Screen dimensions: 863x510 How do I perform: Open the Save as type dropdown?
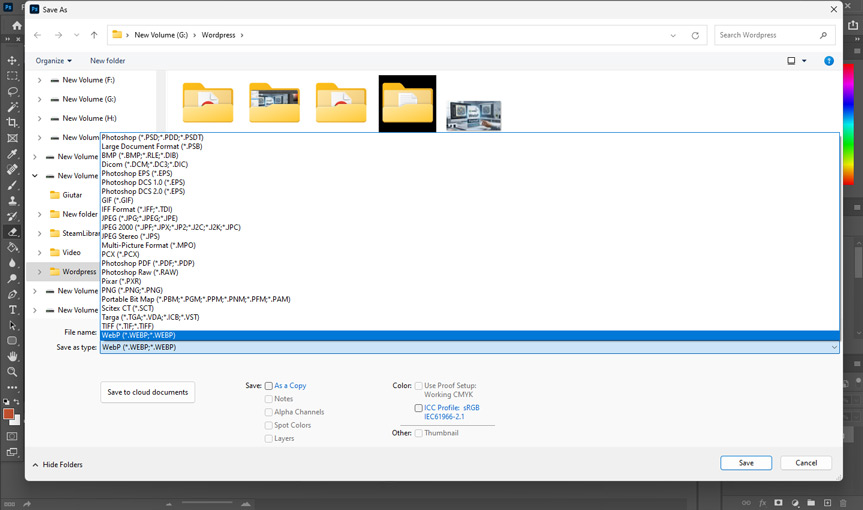point(469,347)
